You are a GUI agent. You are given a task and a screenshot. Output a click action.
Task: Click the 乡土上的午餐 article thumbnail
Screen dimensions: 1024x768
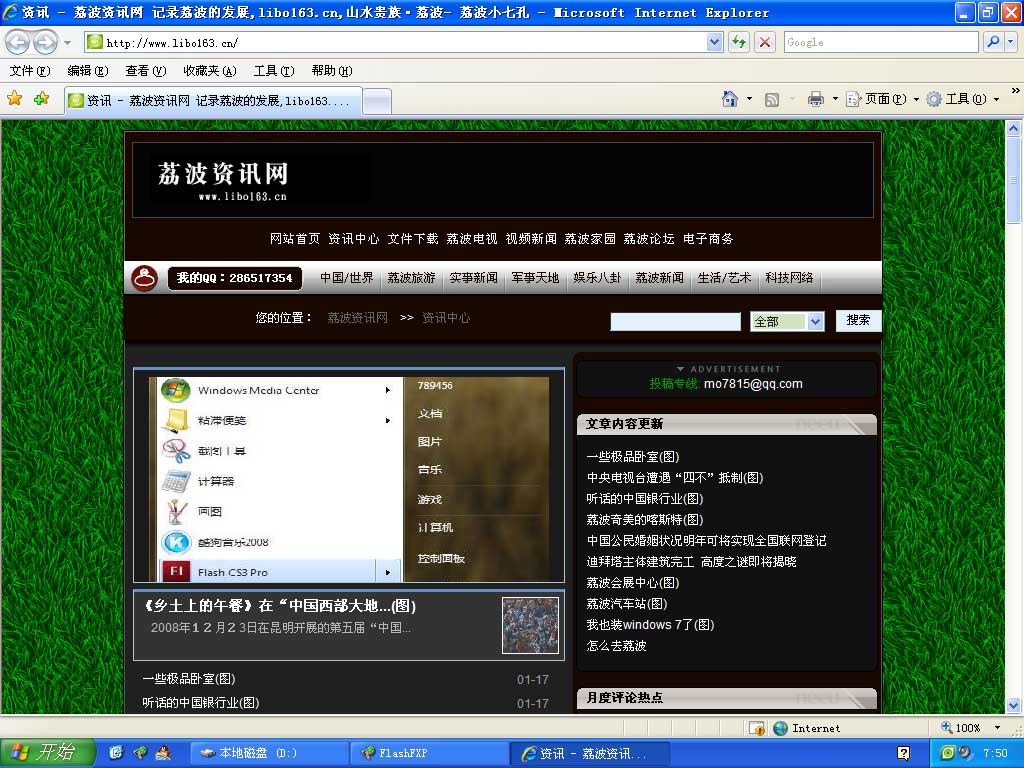coord(530,625)
